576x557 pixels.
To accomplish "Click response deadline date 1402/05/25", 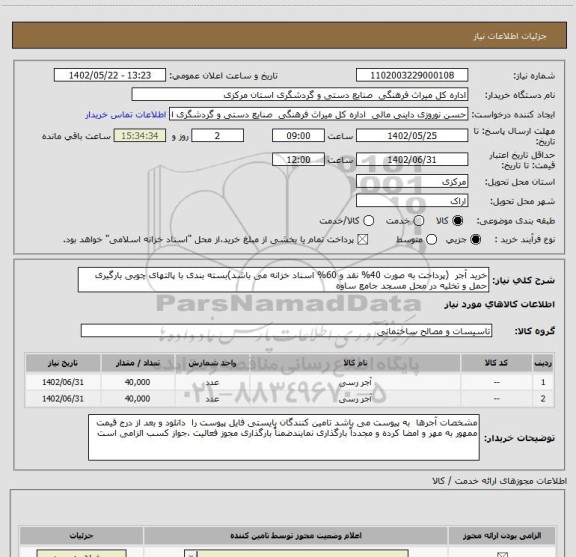I will (x=412, y=136).
